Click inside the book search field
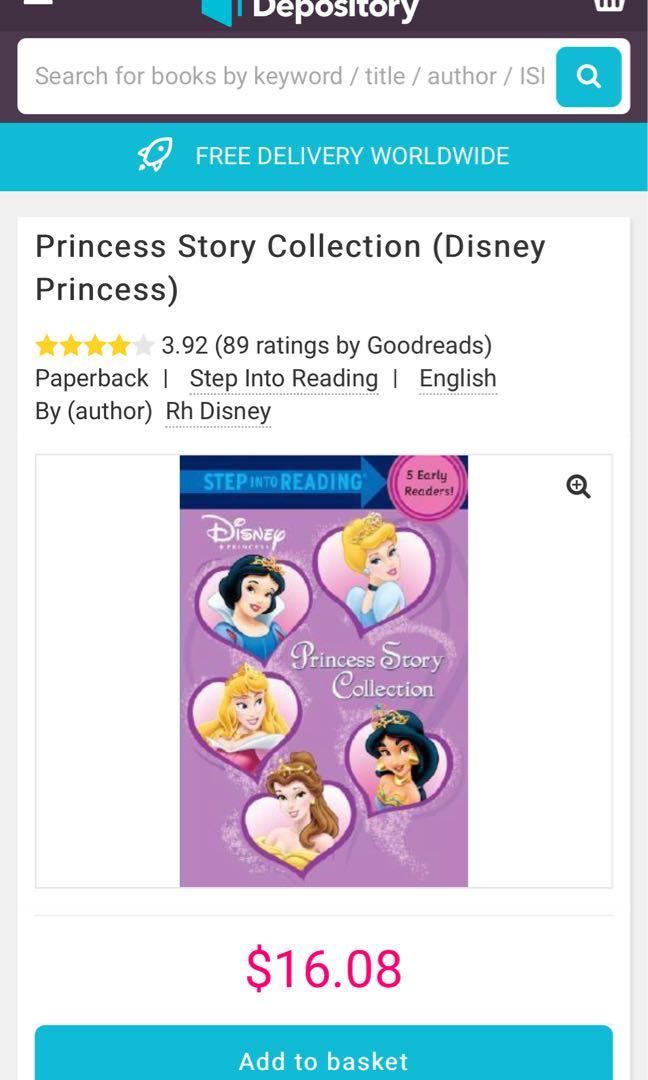The width and height of the screenshot is (648, 1080). coord(280,76)
